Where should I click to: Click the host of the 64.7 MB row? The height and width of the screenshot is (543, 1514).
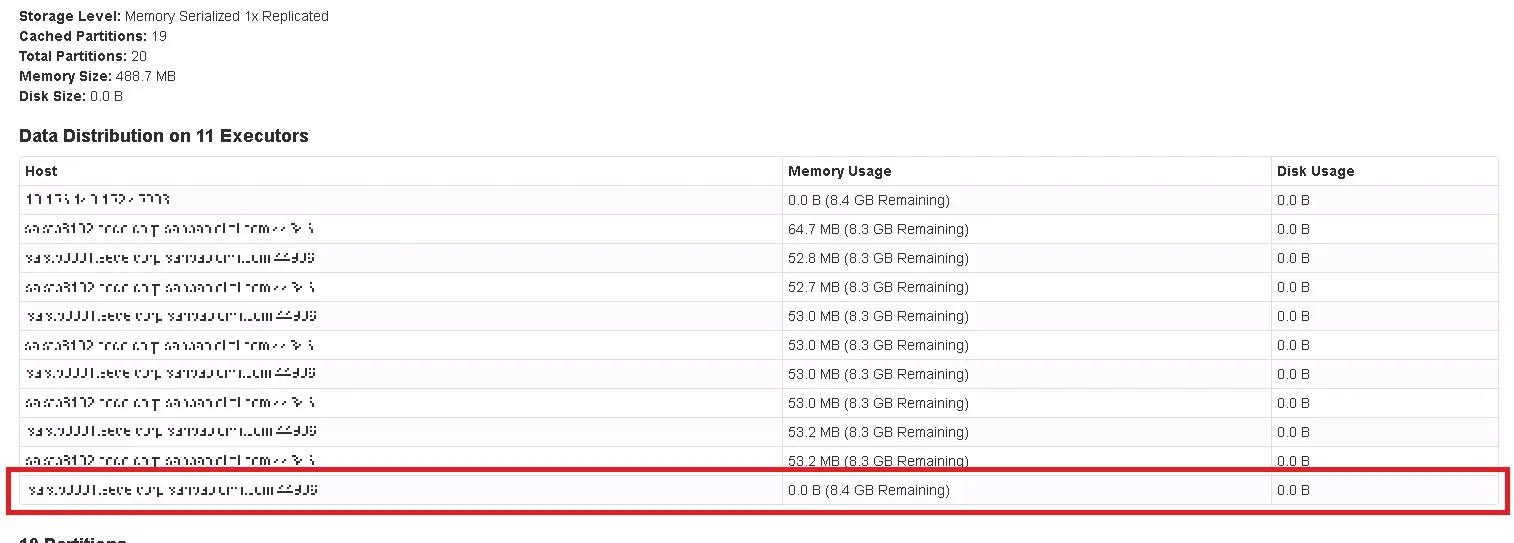(x=170, y=229)
